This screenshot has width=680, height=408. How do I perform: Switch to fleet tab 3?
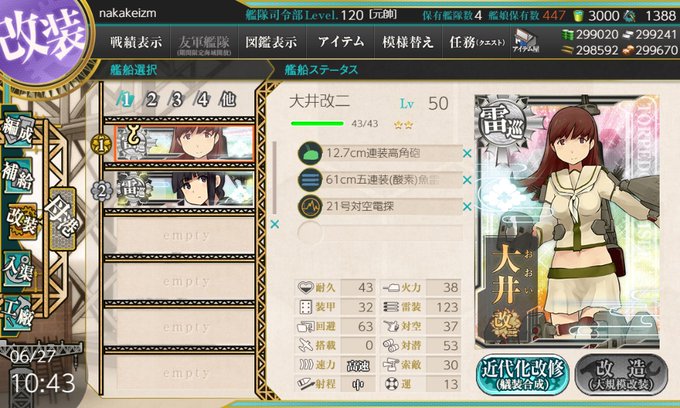pos(177,100)
